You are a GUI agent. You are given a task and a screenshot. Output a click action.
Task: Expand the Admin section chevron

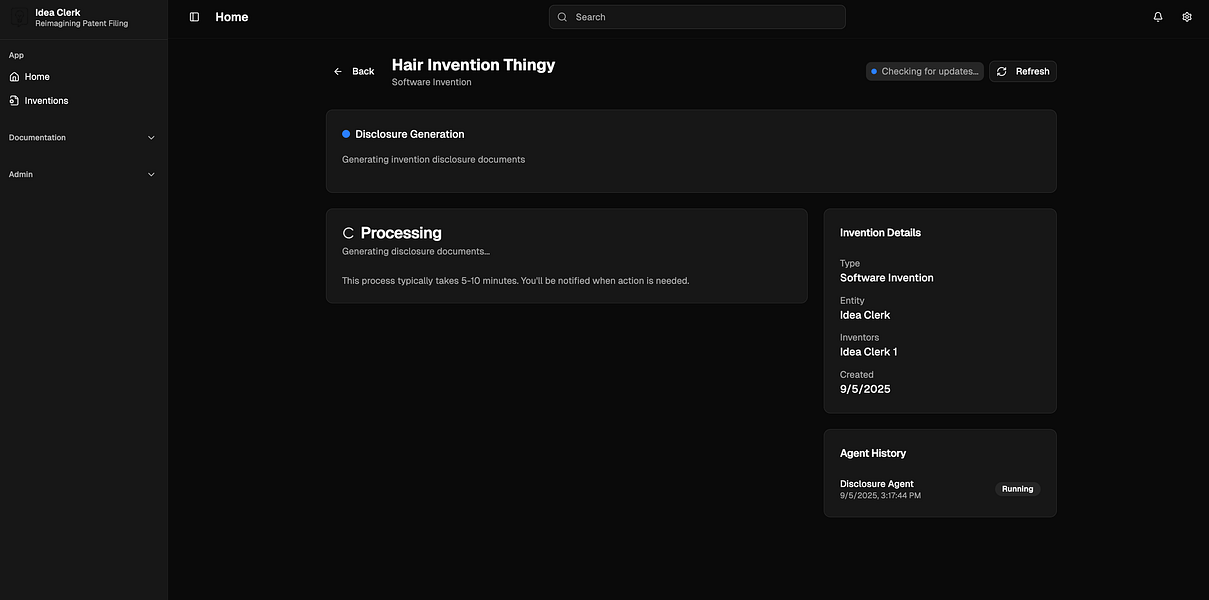[x=152, y=175]
